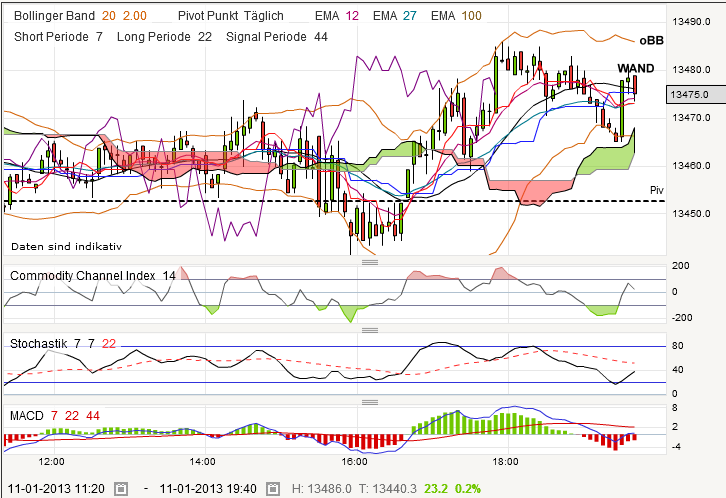Click Stochastik red parameter 22
Viewport: 726px width, 498px height.
[109, 343]
